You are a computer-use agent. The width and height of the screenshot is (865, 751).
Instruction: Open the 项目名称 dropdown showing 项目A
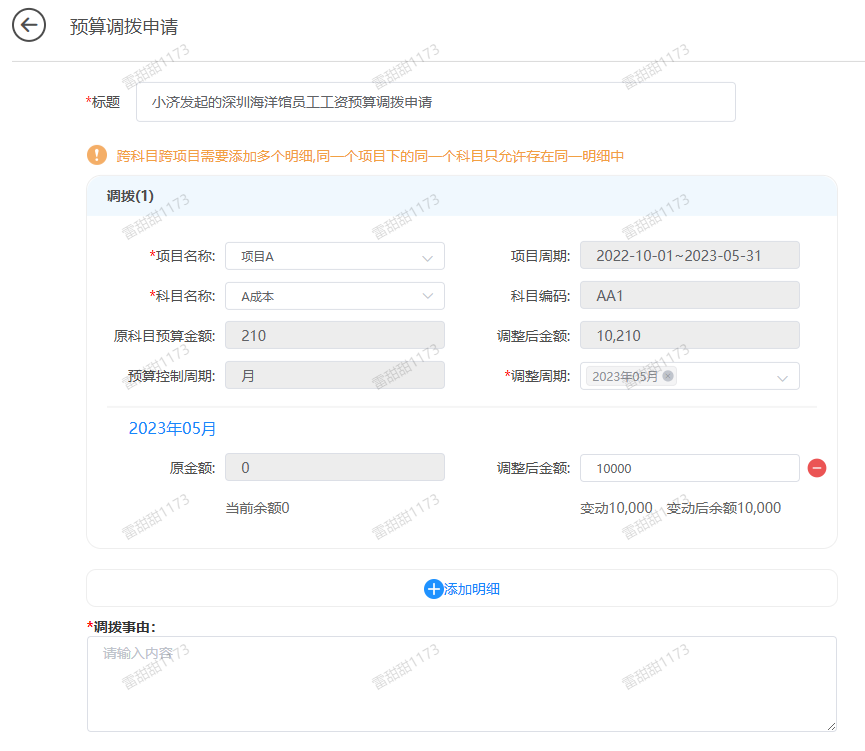pos(335,256)
